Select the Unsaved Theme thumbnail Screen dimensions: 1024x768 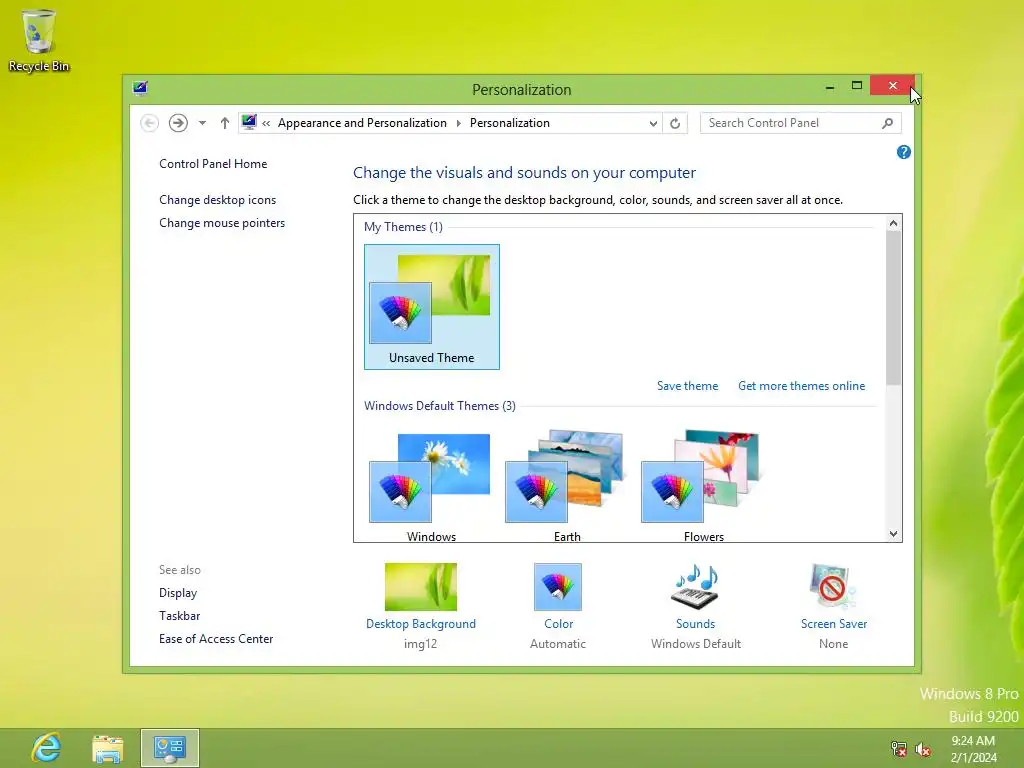coord(432,307)
